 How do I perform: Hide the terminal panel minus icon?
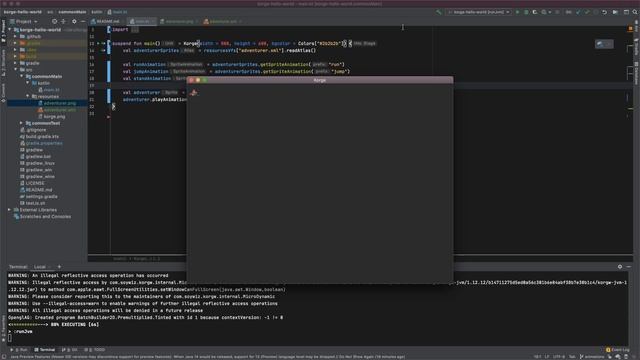pyautogui.click(x=629, y=267)
